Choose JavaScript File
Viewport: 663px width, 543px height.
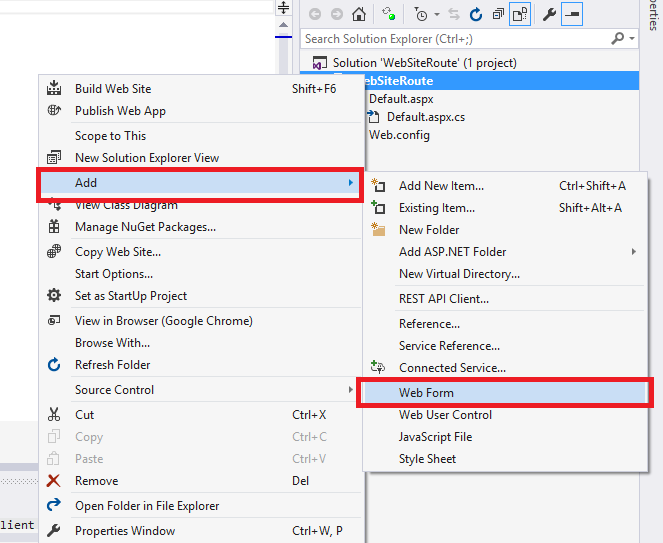(x=505, y=437)
